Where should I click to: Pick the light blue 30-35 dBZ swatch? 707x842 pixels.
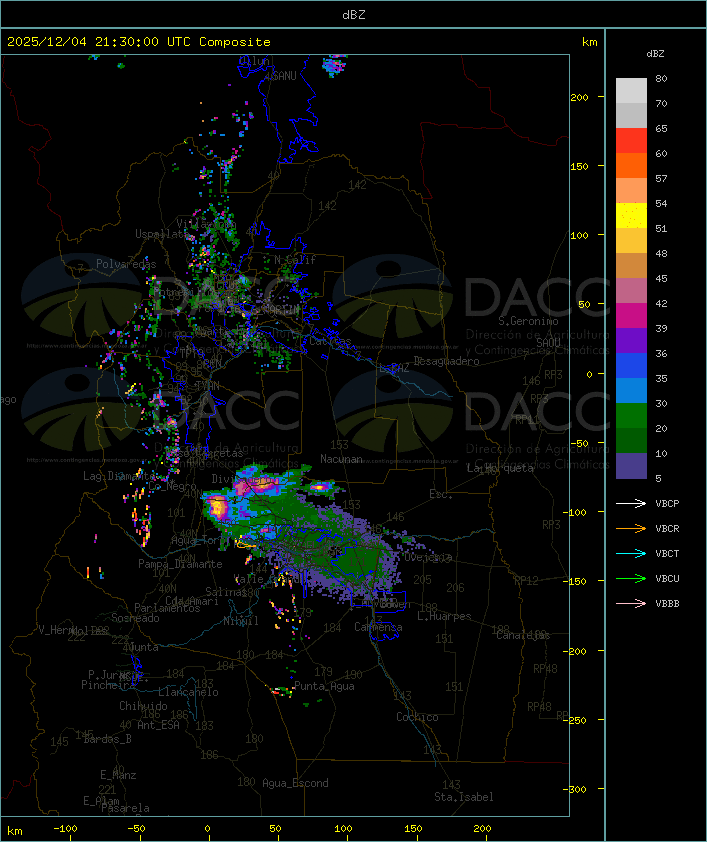pos(631,390)
